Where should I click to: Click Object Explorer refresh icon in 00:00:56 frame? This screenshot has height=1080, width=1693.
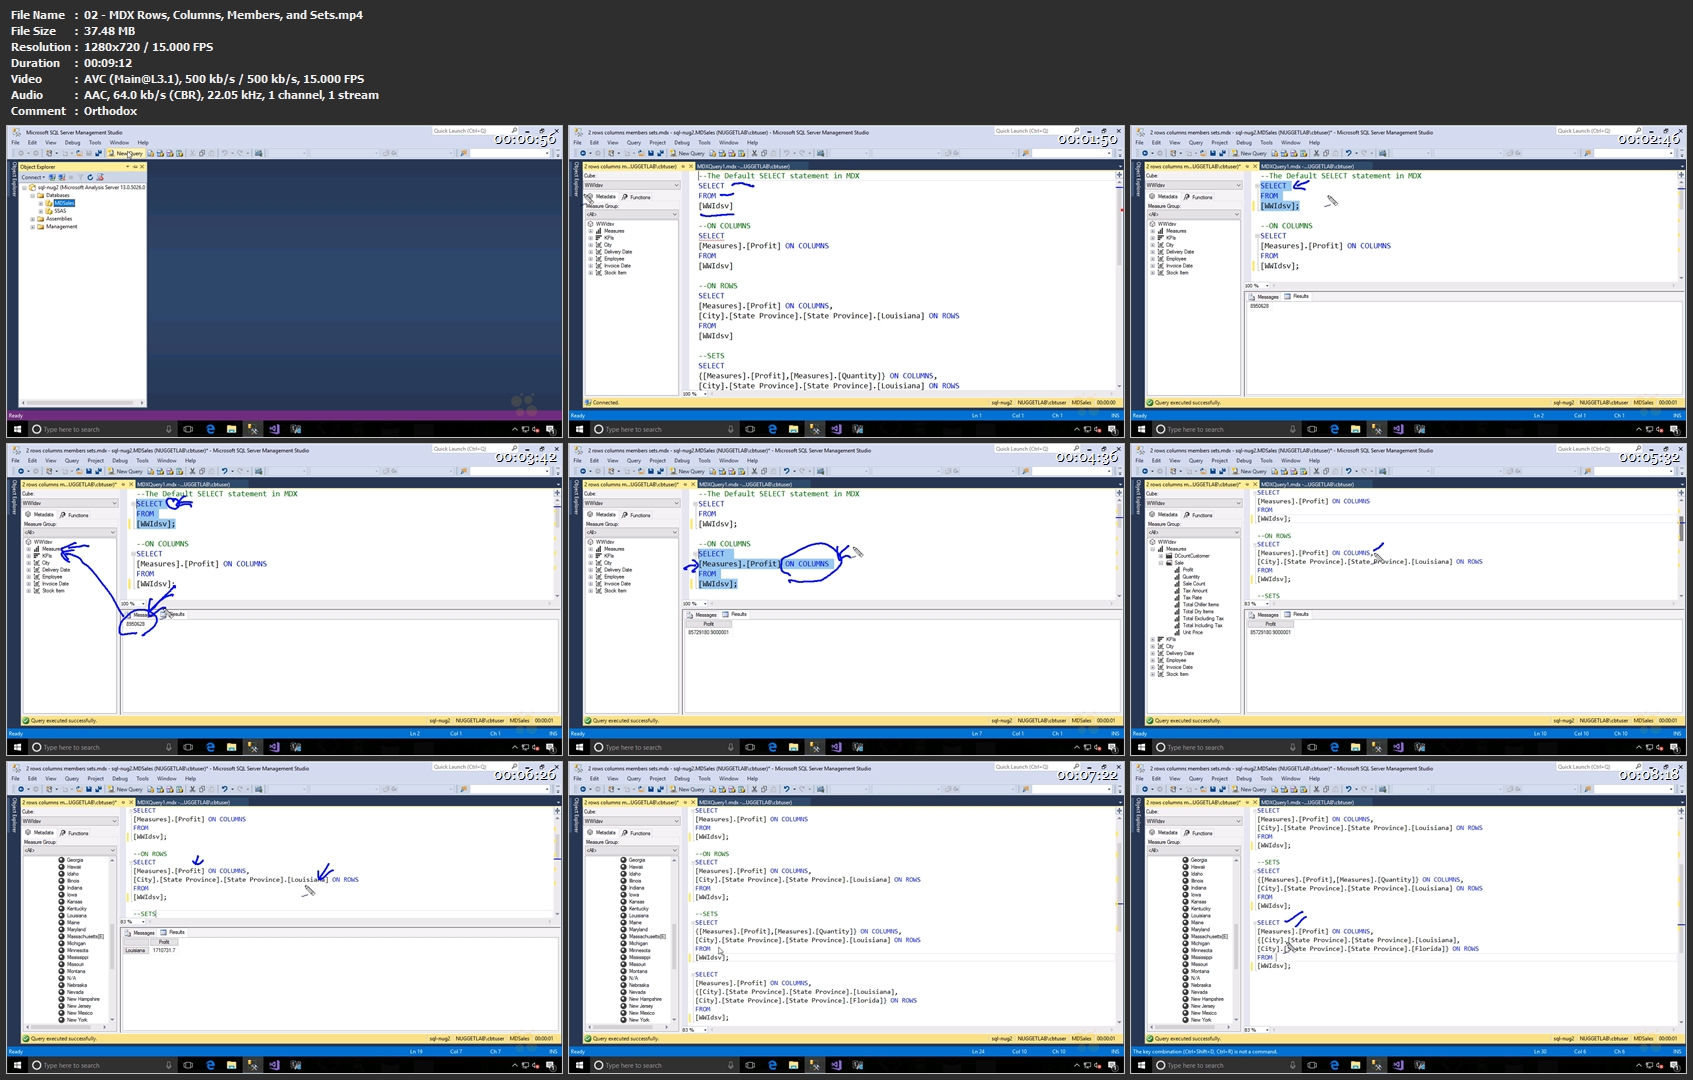[x=90, y=177]
